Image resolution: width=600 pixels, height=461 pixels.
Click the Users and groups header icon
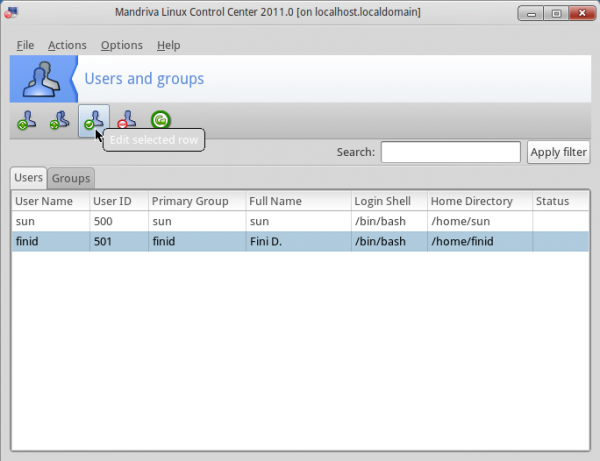point(41,79)
